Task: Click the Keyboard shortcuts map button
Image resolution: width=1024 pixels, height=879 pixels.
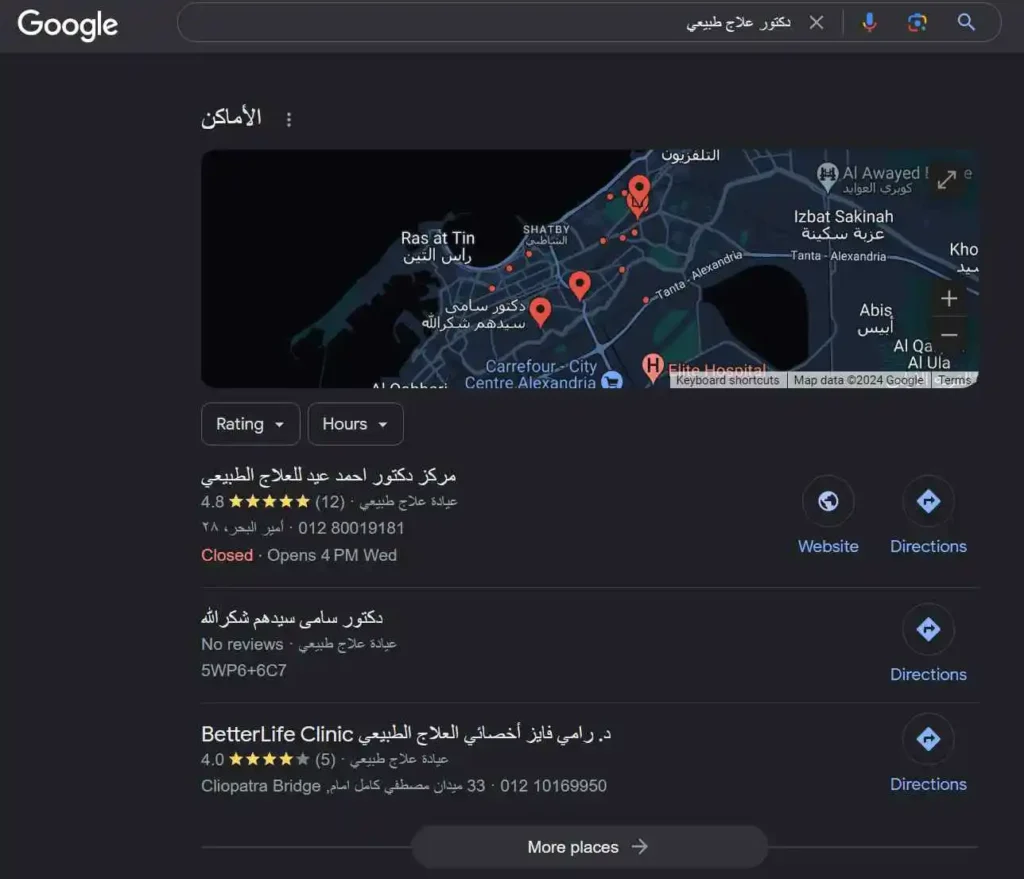Action: tap(727, 380)
